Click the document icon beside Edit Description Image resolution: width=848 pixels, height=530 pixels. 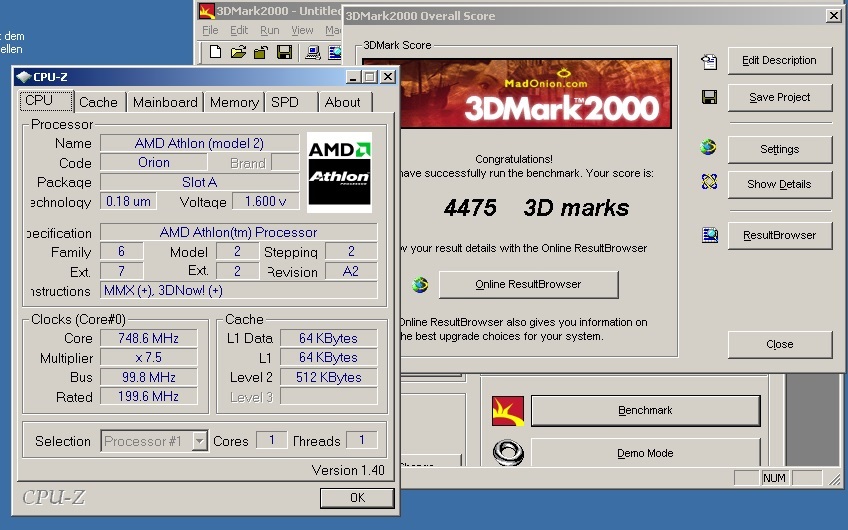709,62
